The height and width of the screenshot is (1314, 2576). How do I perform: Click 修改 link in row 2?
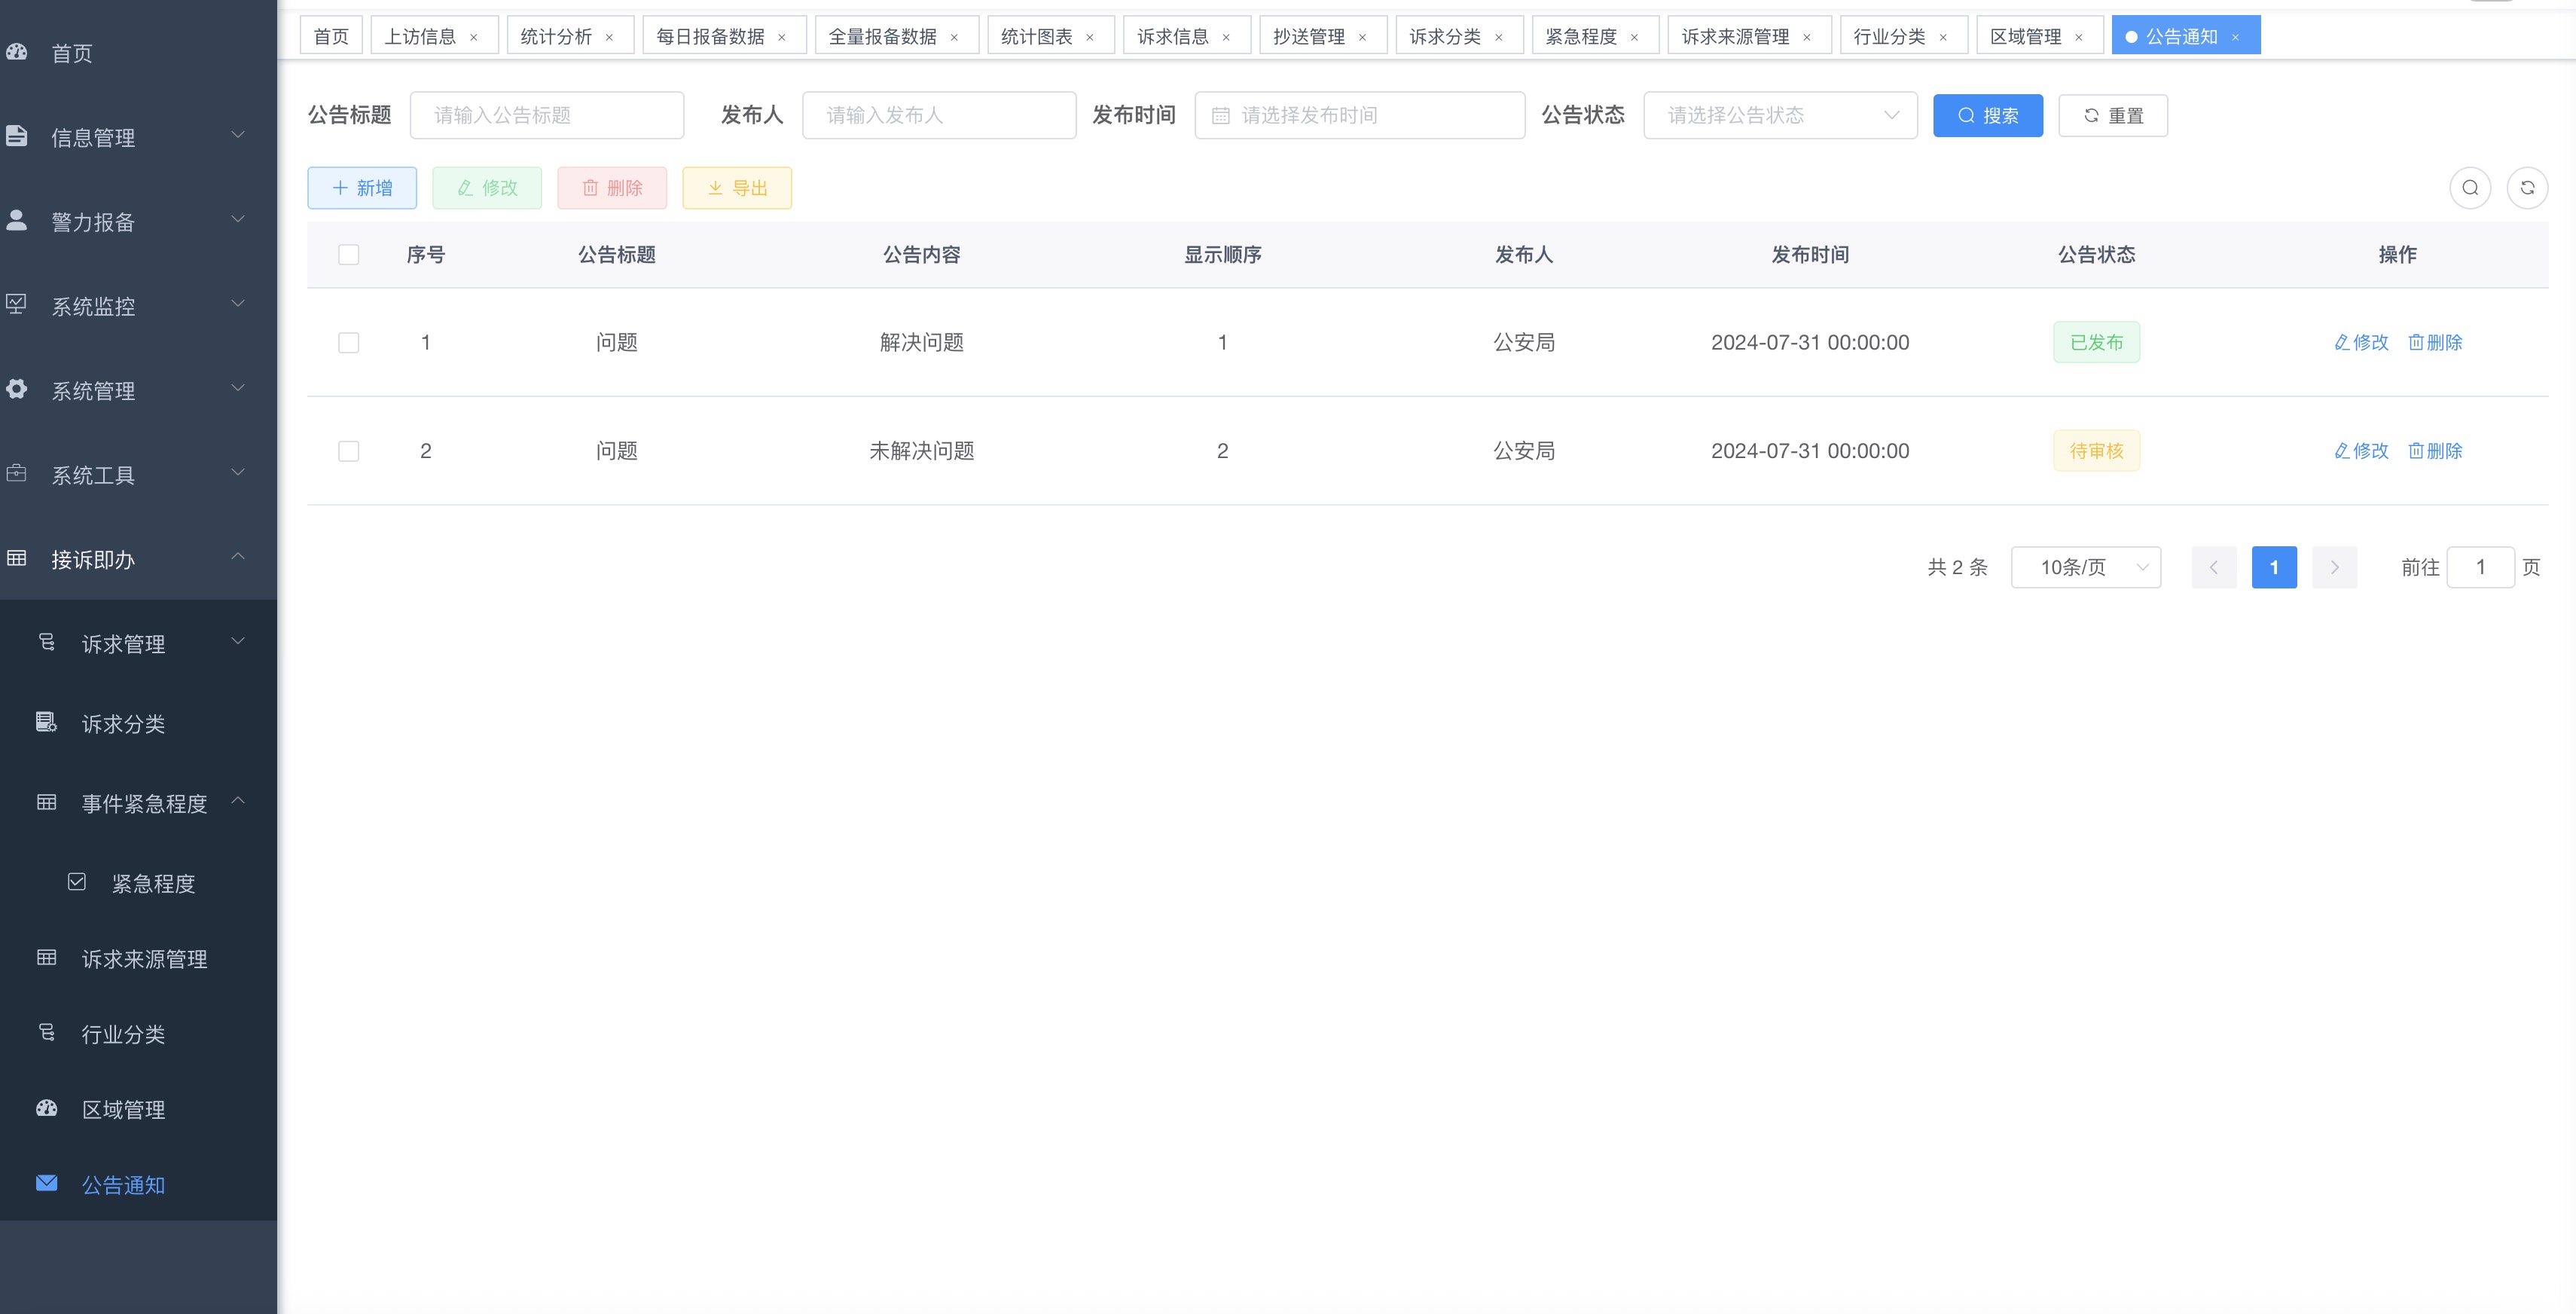(x=2361, y=451)
